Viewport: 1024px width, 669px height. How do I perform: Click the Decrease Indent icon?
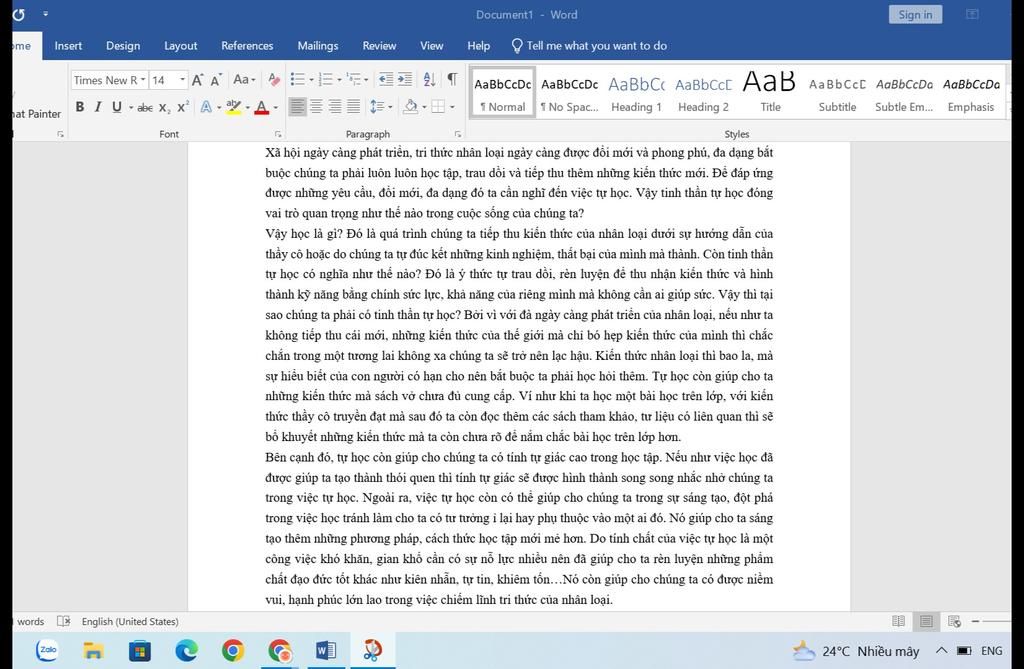[386, 79]
